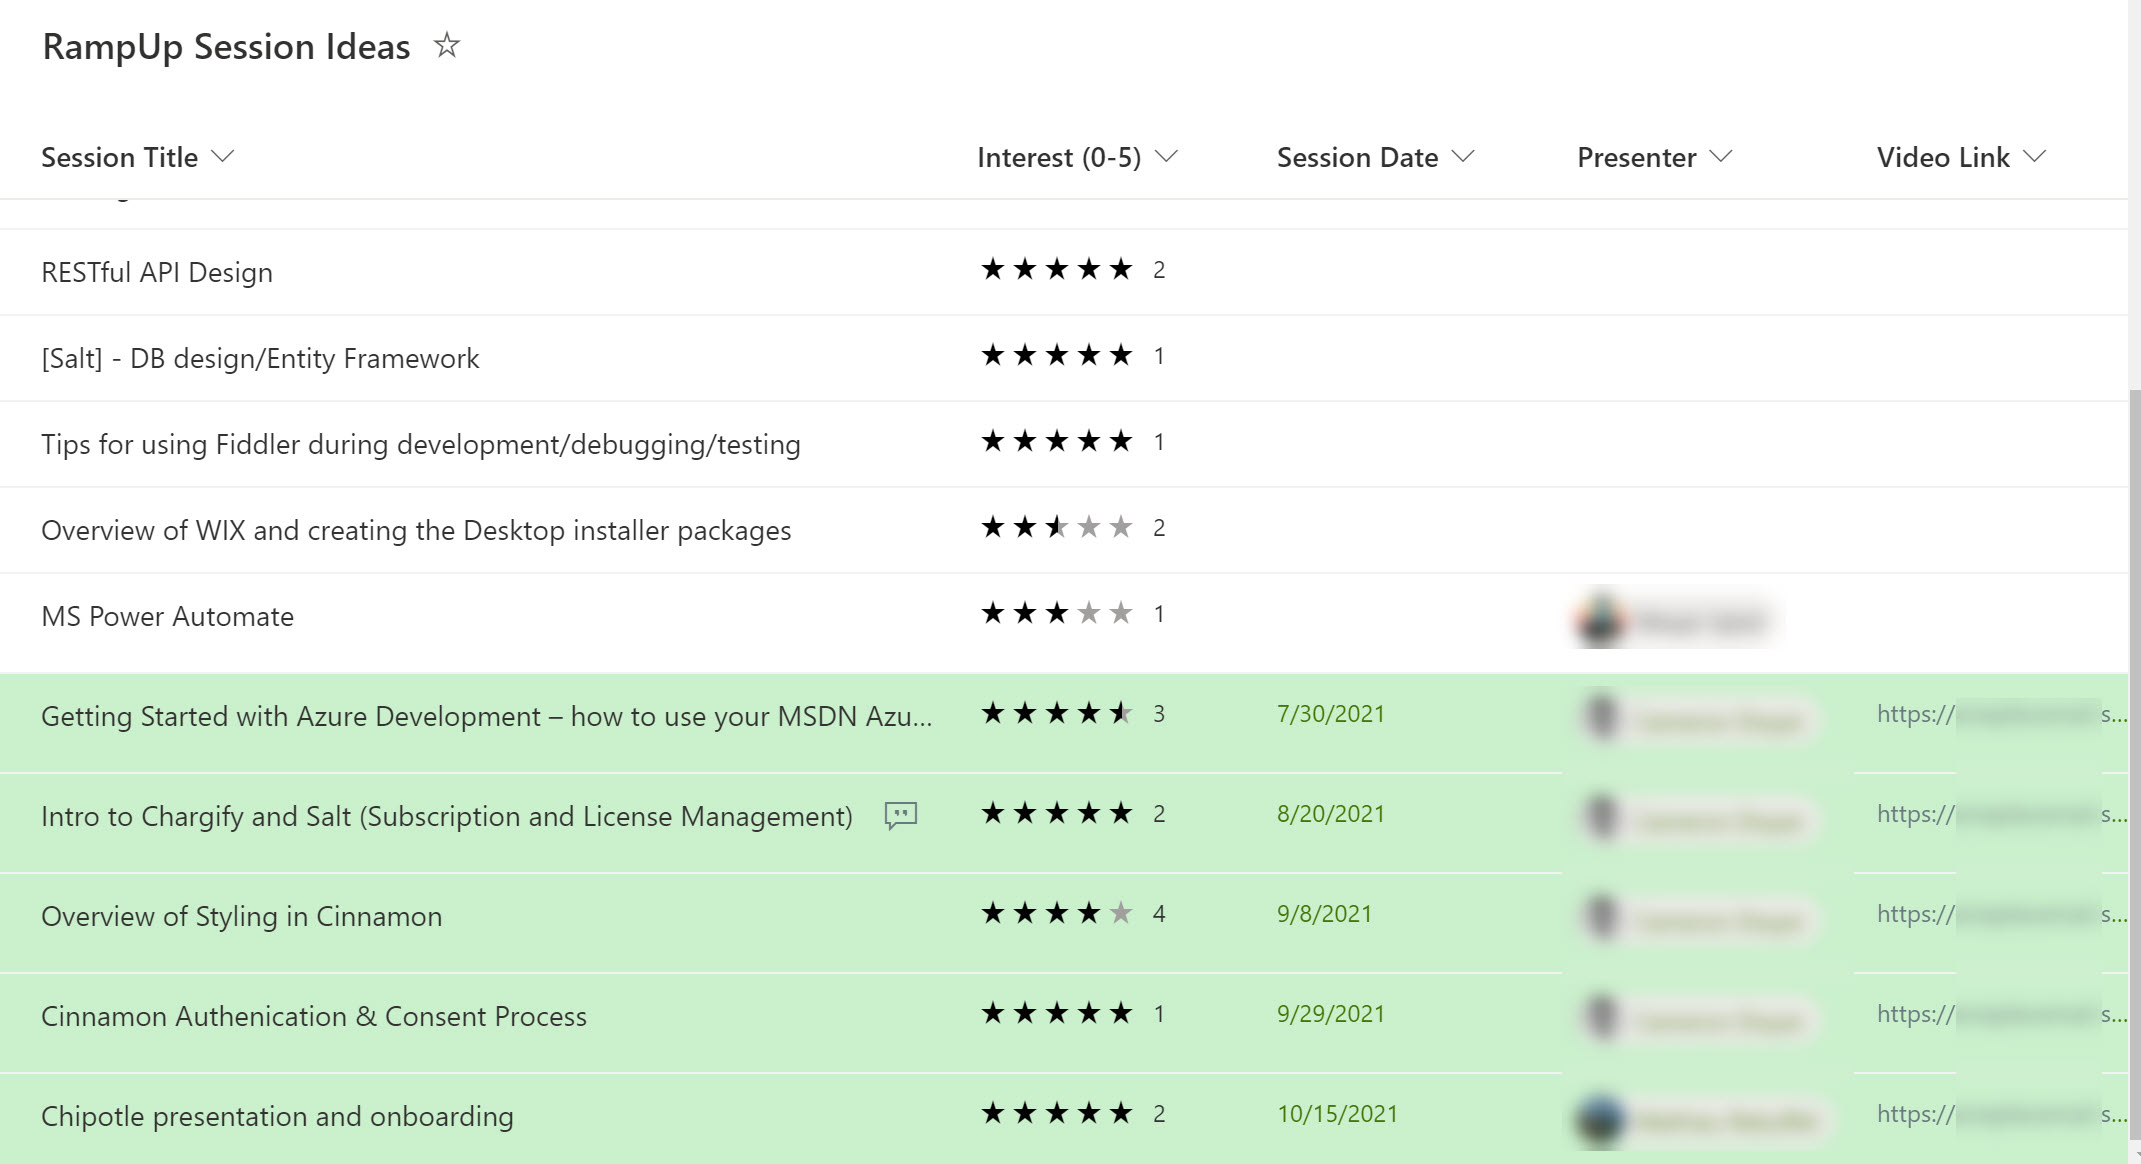Screen dimensions: 2141x1164
Task: Open the [Salt] - DB design/Entity Framework item
Action: pos(260,358)
